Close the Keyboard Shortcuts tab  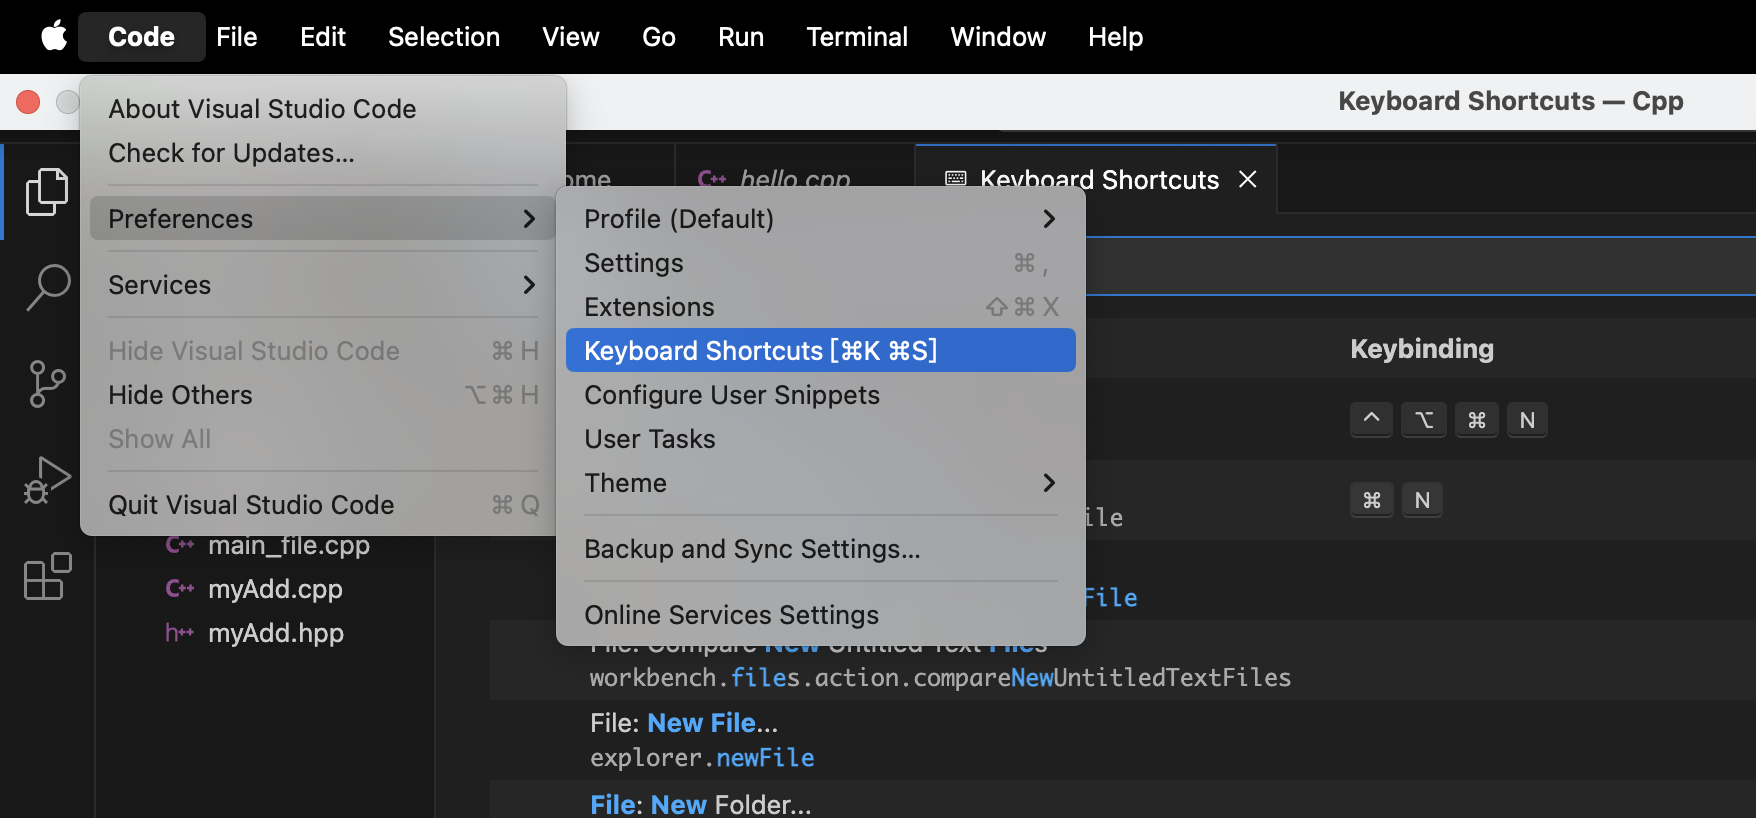pyautogui.click(x=1247, y=179)
